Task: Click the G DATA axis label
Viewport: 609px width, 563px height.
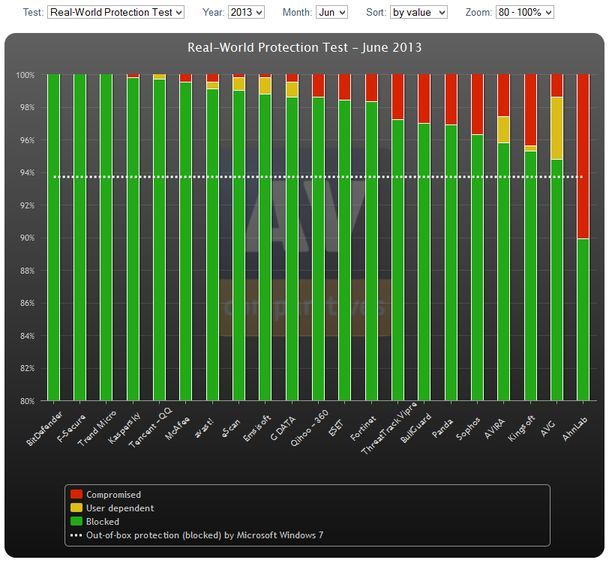Action: pos(283,428)
